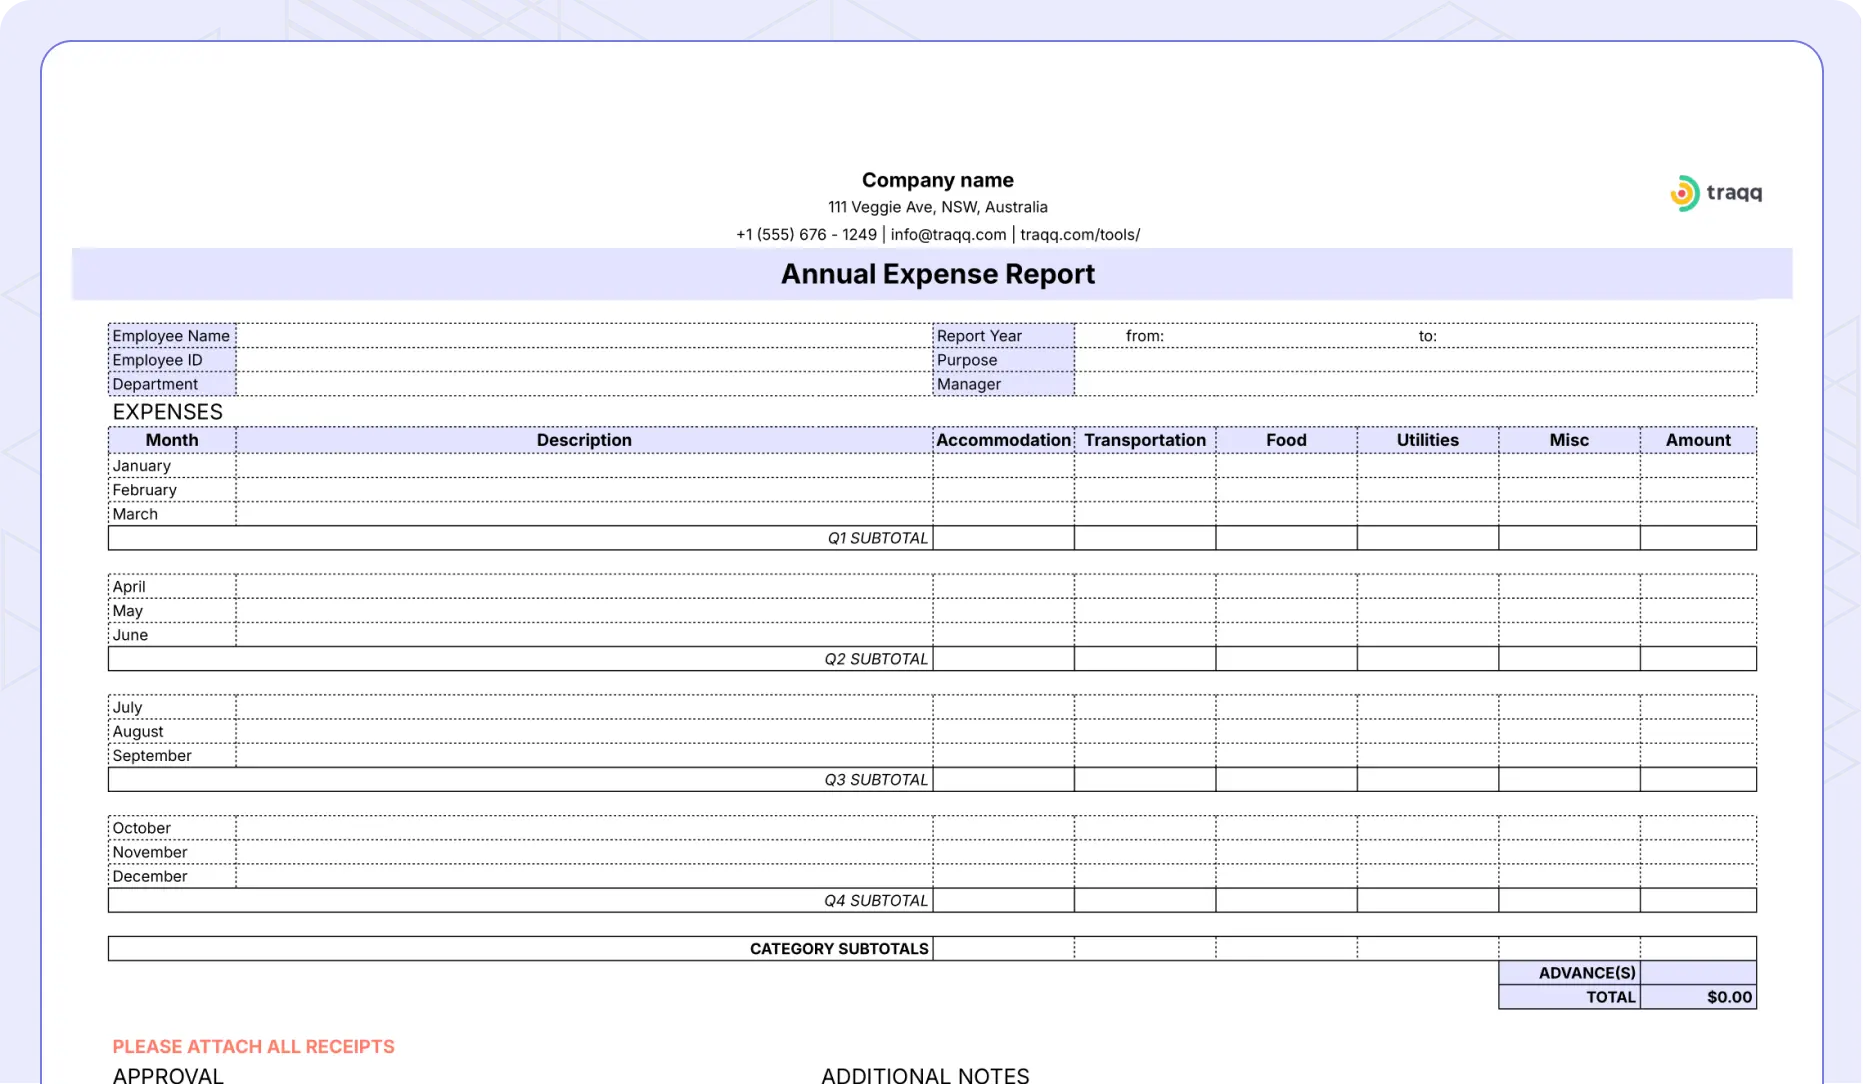Select the EXPENSES section heading

167,412
